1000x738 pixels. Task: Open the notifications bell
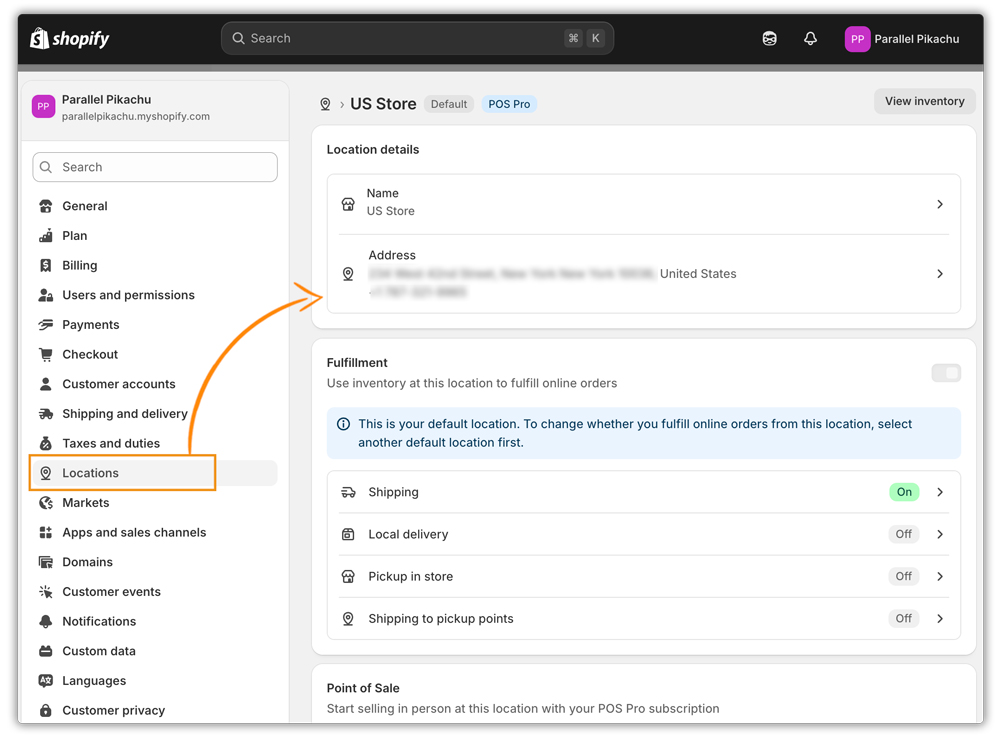click(x=810, y=39)
